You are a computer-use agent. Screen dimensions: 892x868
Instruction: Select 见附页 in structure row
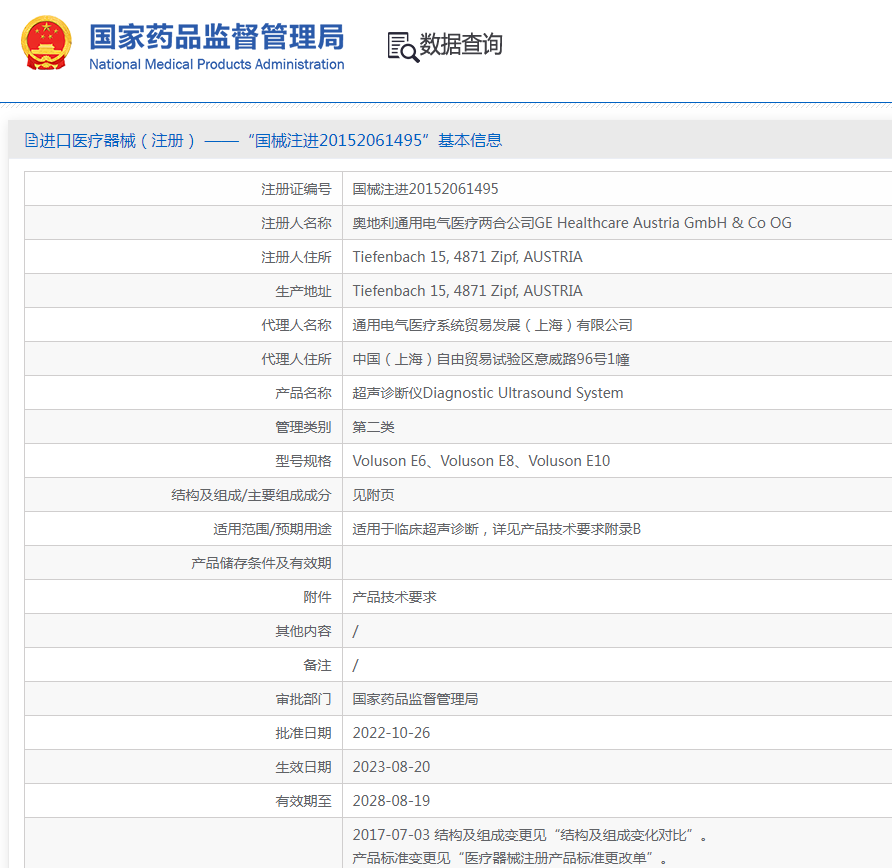pyautogui.click(x=373, y=495)
